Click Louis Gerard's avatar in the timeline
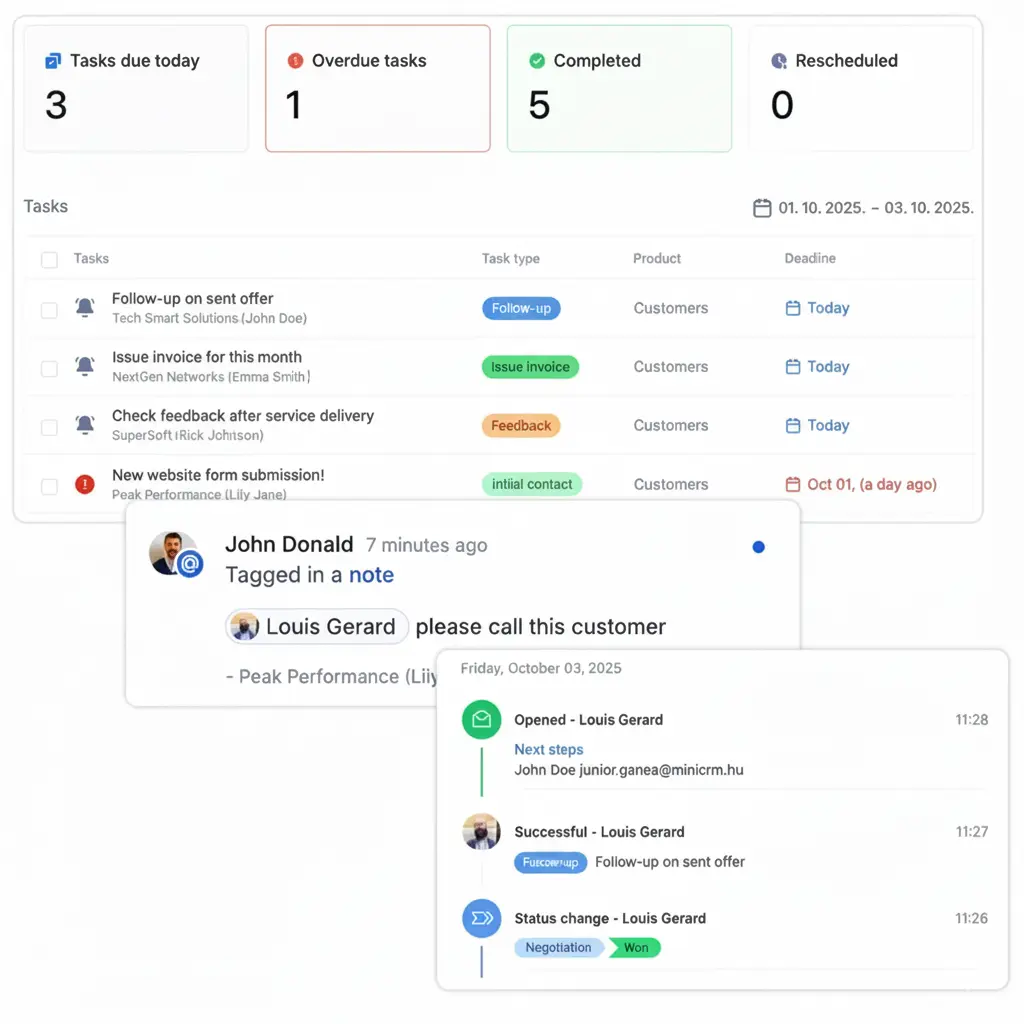 (481, 831)
